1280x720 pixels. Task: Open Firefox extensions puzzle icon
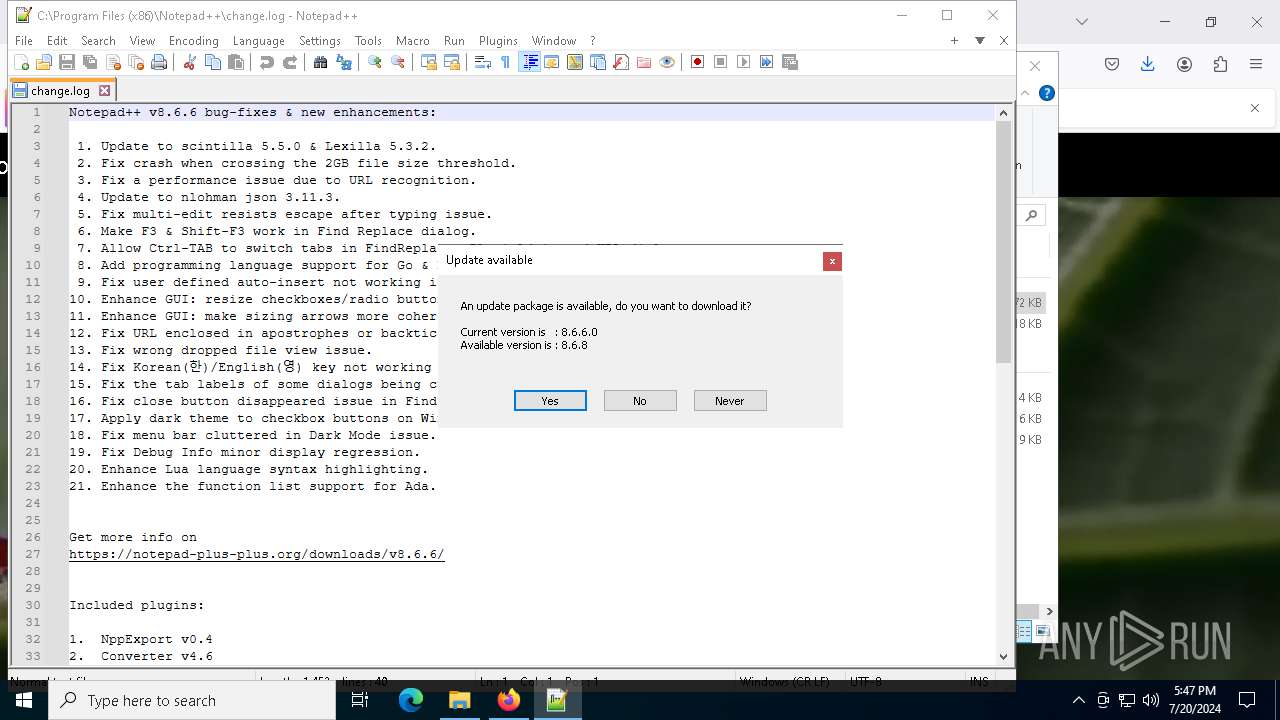[x=1220, y=64]
